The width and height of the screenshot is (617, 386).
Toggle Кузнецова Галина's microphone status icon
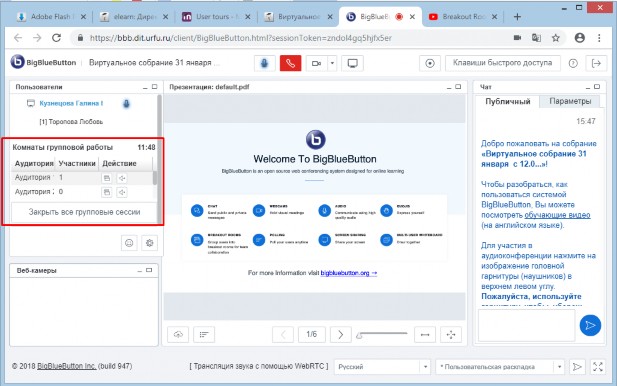(126, 104)
